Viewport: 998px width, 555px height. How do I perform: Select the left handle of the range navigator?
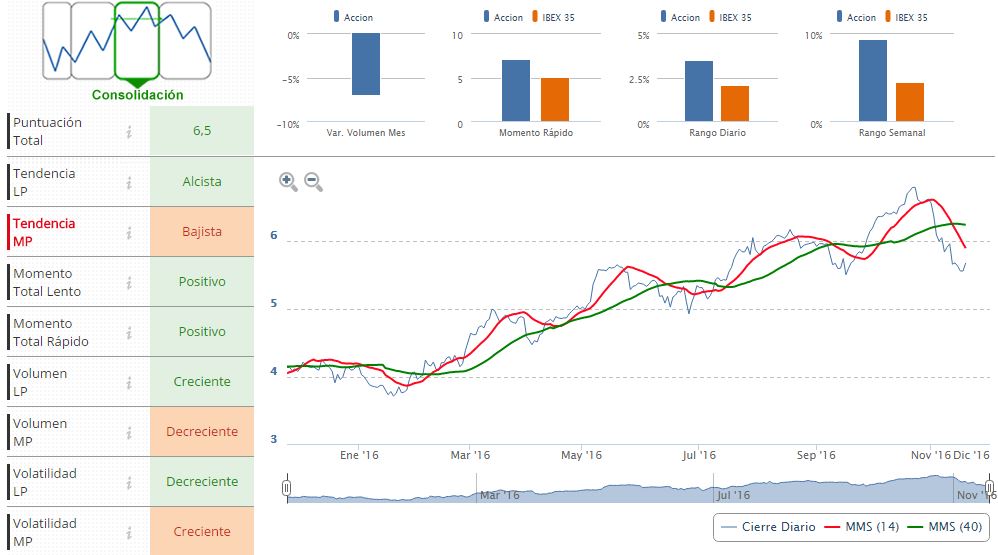(286, 488)
